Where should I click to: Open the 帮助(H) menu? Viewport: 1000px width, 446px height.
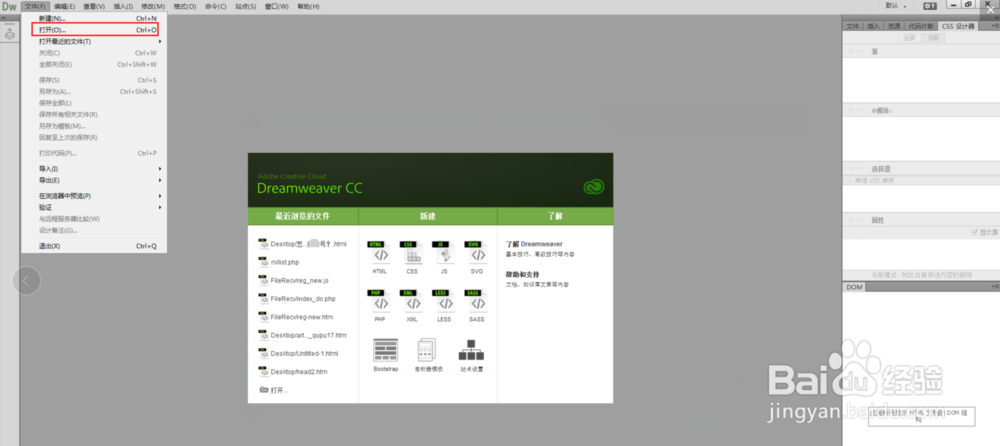[x=309, y=6]
